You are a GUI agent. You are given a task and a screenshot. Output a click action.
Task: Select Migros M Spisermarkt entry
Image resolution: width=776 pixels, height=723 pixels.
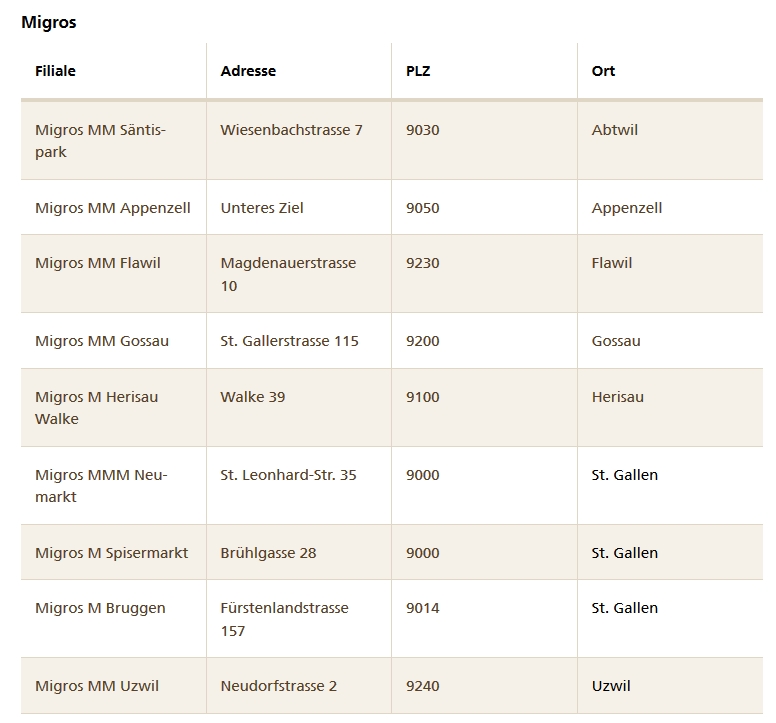point(111,553)
